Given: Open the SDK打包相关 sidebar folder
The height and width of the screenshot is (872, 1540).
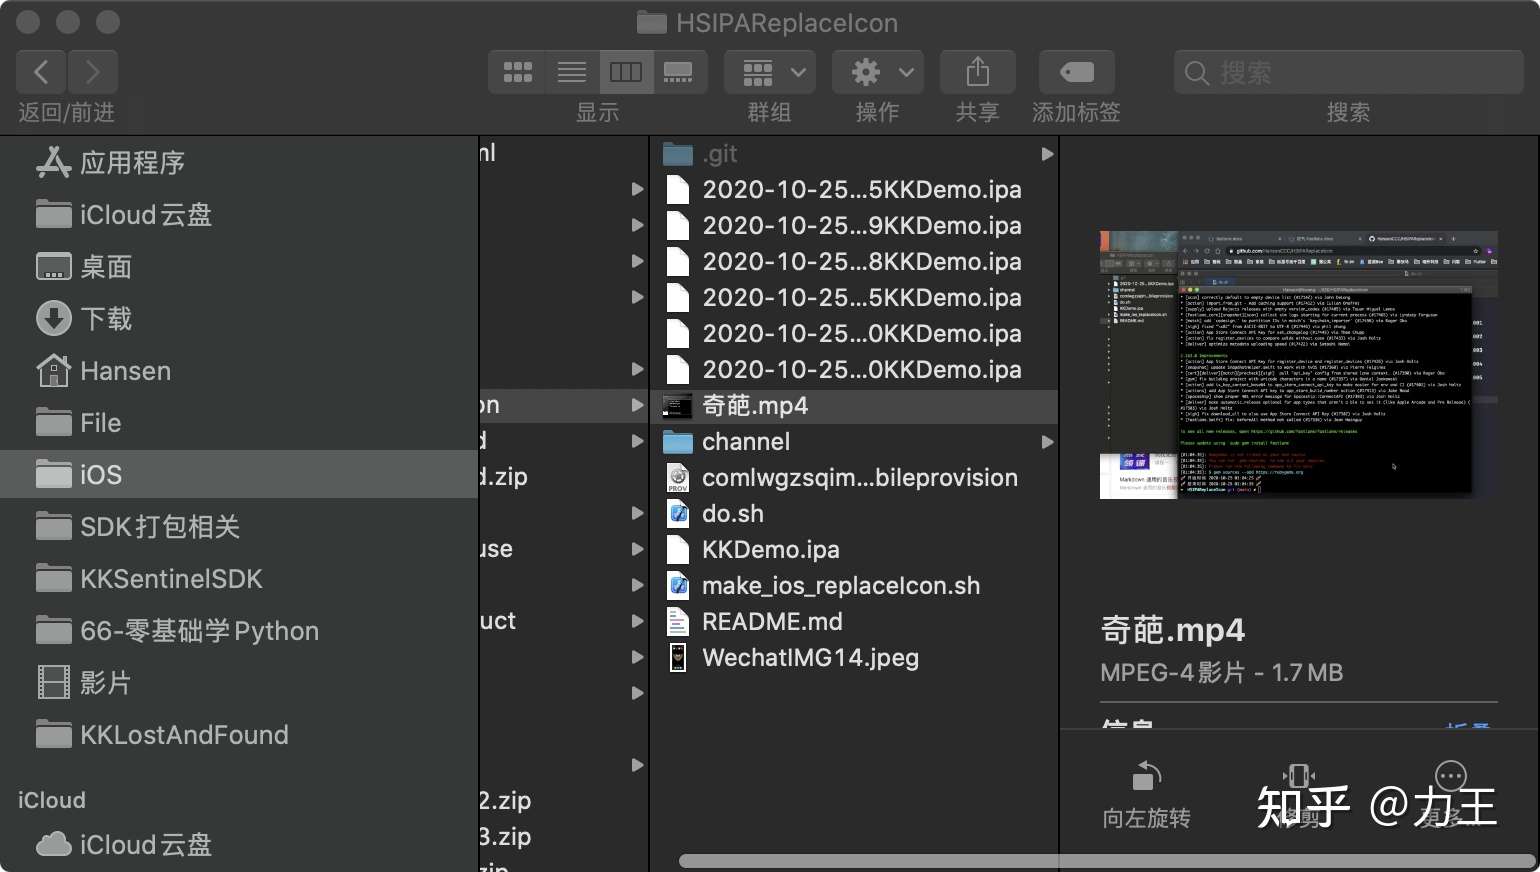Looking at the screenshot, I should [240, 527].
